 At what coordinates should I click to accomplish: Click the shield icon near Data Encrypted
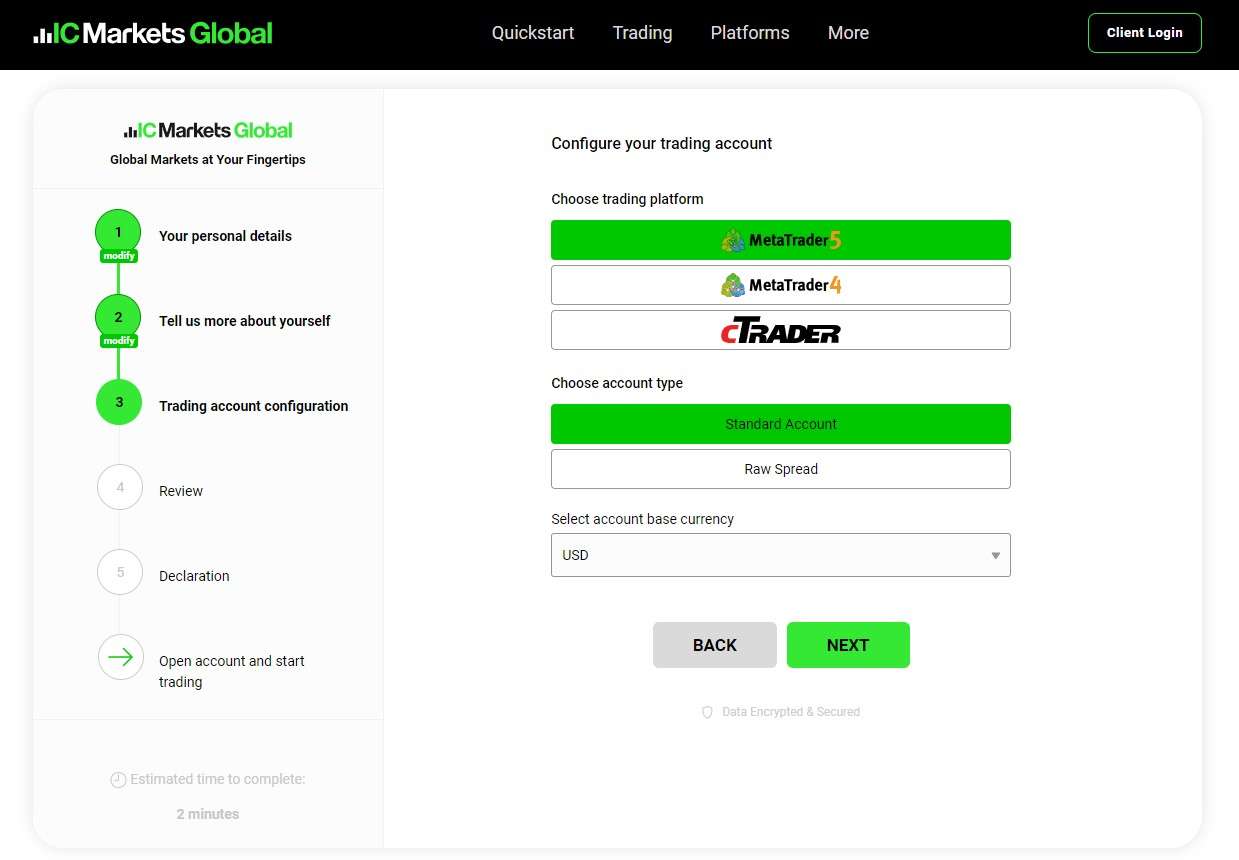[707, 712]
